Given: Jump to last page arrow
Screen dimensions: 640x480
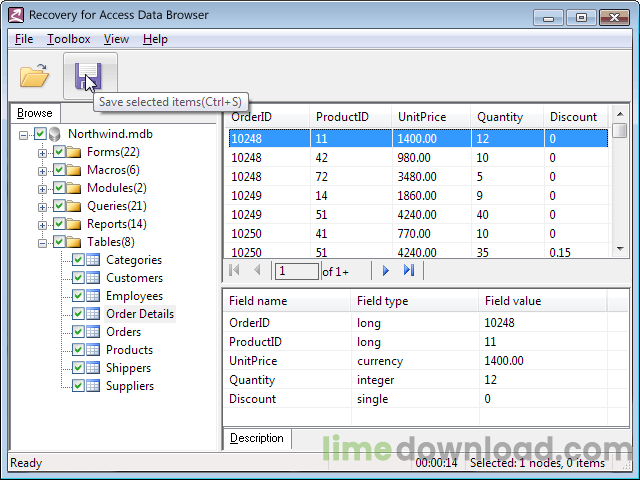Looking at the screenshot, I should [x=409, y=270].
